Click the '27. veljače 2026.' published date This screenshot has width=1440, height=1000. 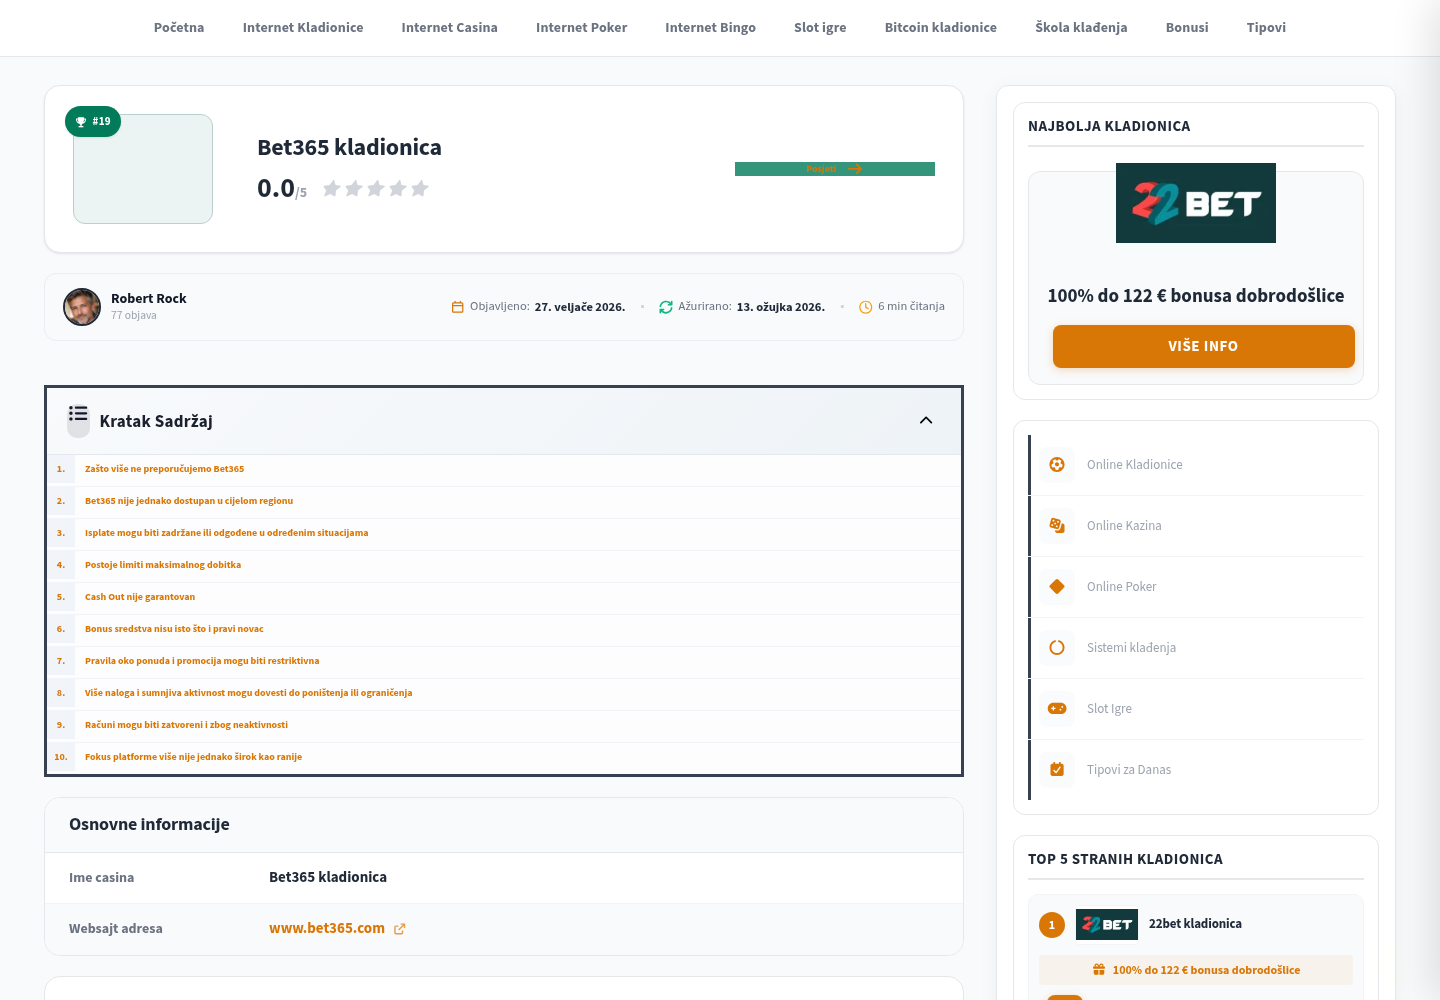pyautogui.click(x=580, y=307)
